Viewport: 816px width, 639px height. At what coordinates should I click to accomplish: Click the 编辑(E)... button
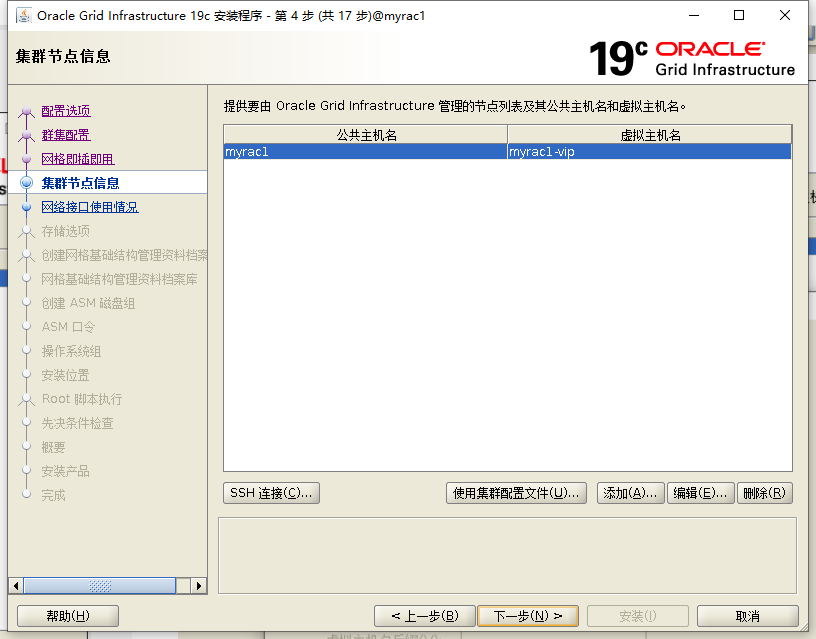tap(700, 493)
